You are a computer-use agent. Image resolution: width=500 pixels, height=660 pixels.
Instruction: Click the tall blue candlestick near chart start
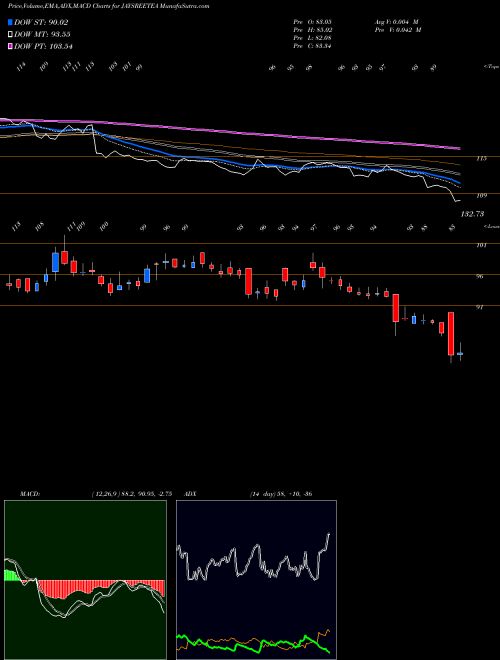pos(55,262)
